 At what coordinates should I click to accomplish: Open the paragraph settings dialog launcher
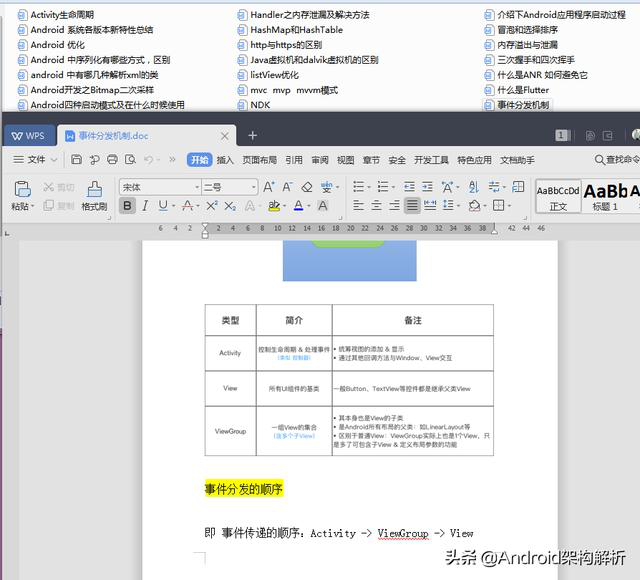tap(525, 218)
